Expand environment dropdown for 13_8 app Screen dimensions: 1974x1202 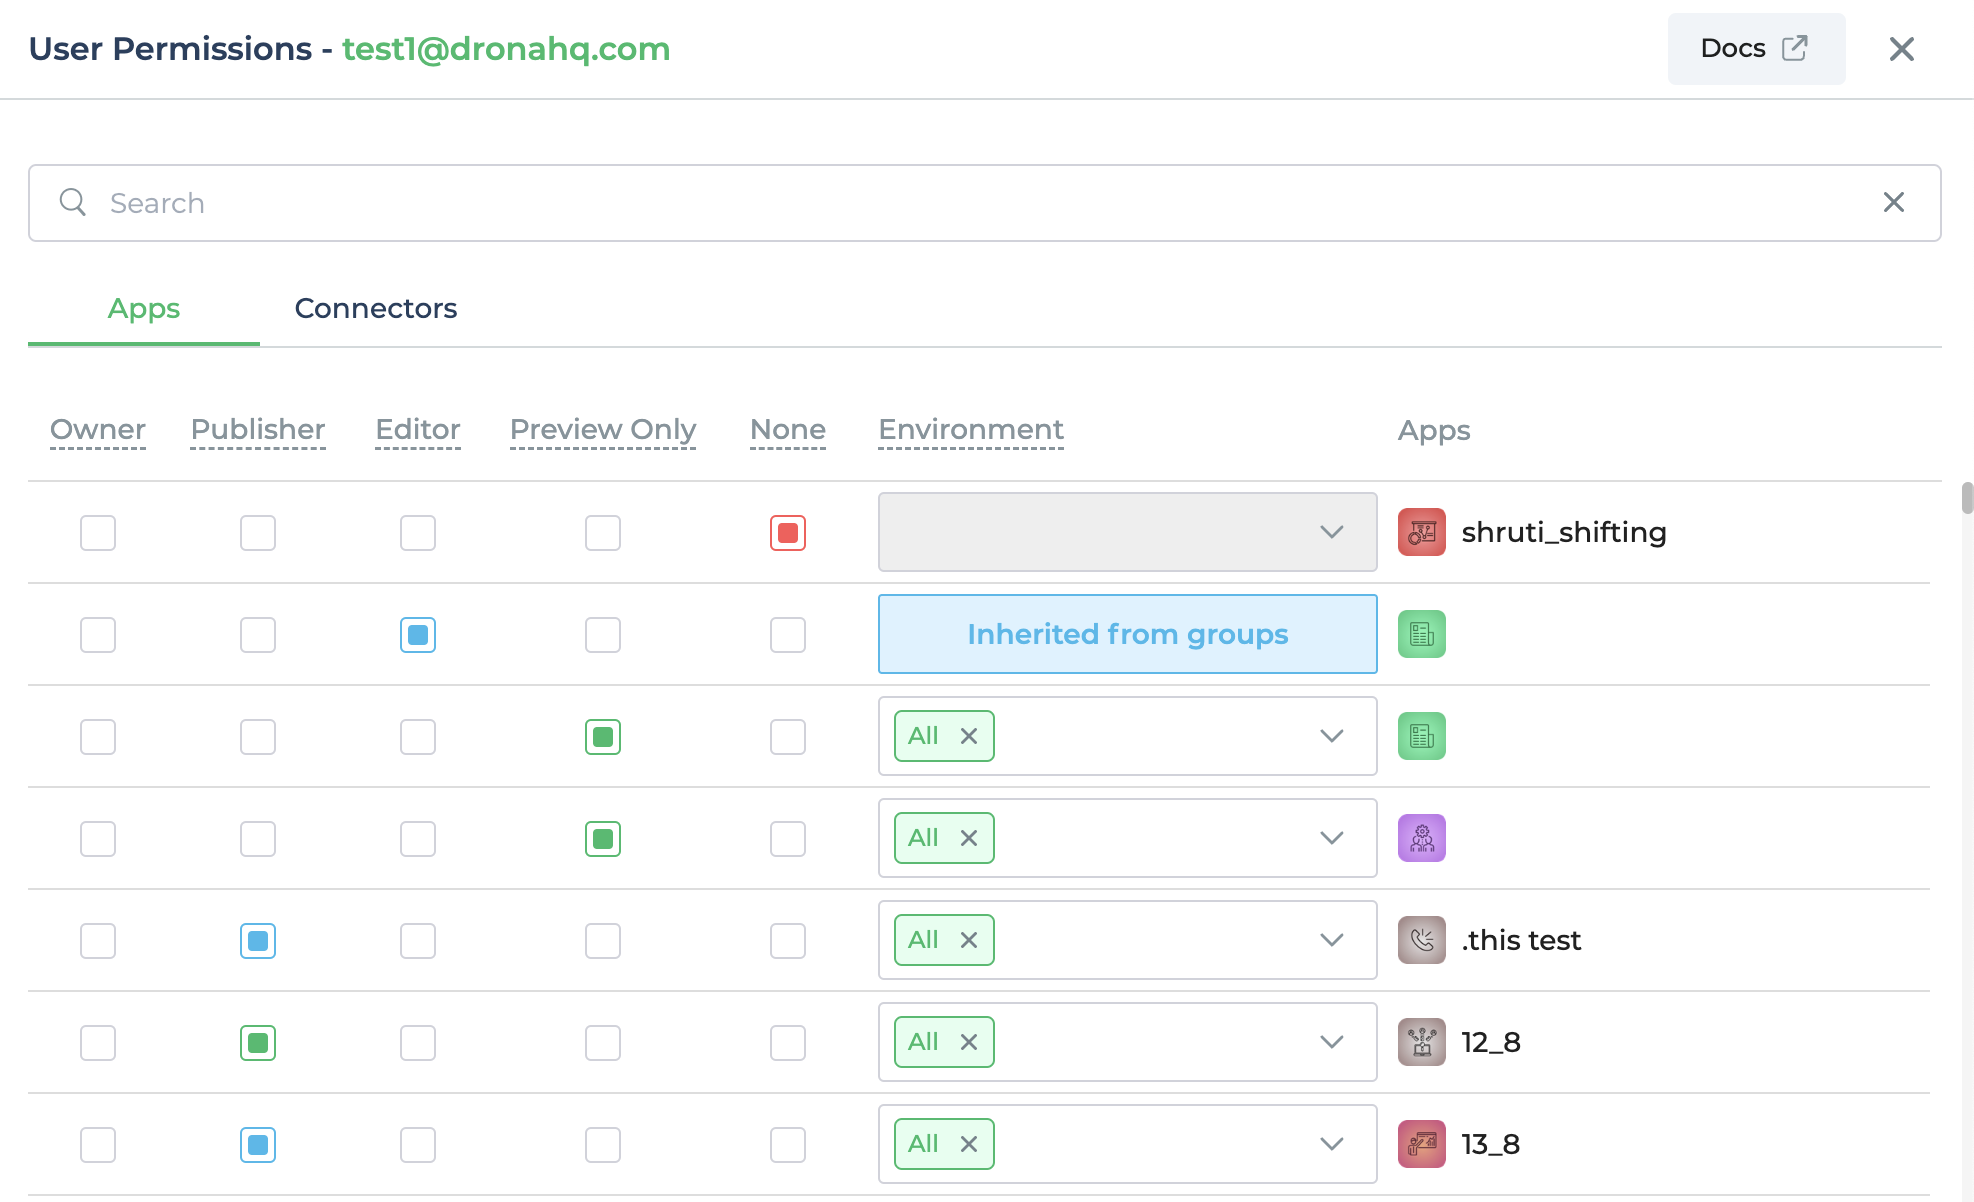point(1330,1143)
